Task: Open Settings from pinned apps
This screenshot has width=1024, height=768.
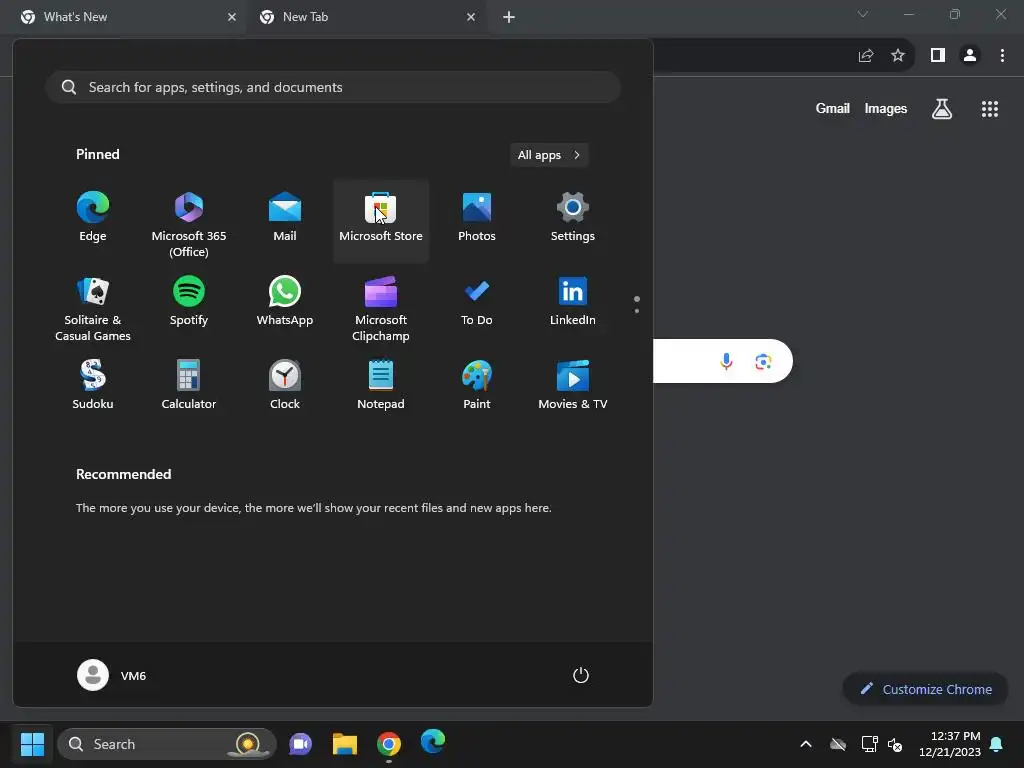Action: (x=573, y=218)
